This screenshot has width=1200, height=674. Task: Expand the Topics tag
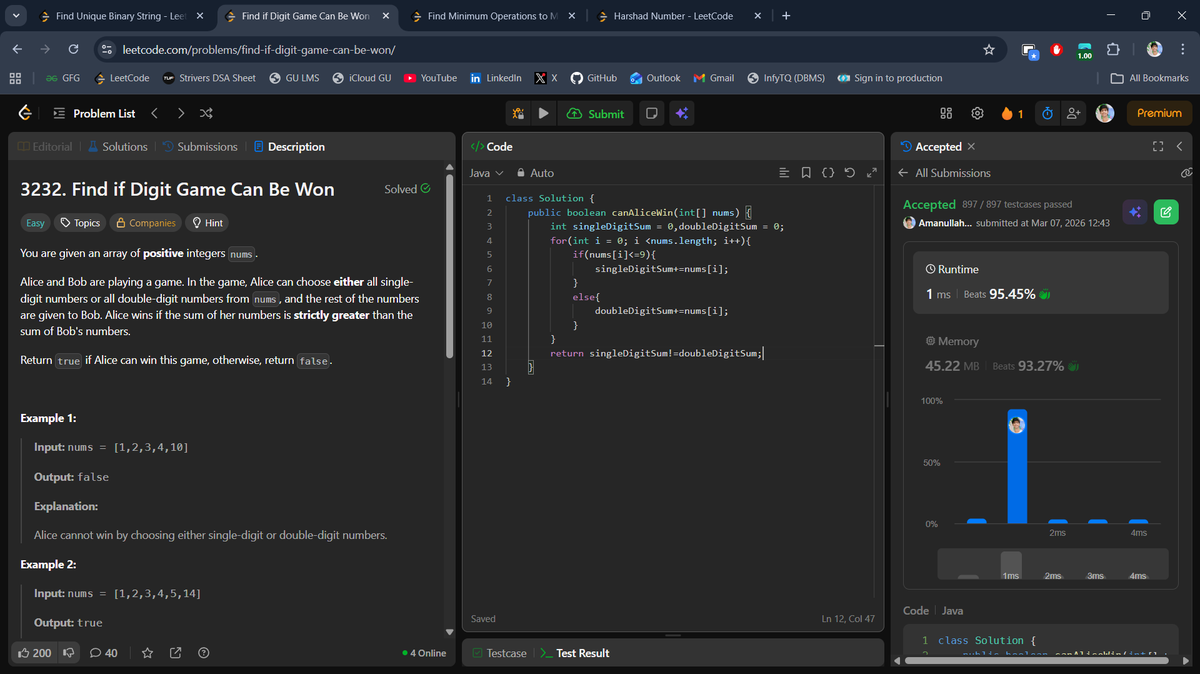click(x=80, y=223)
